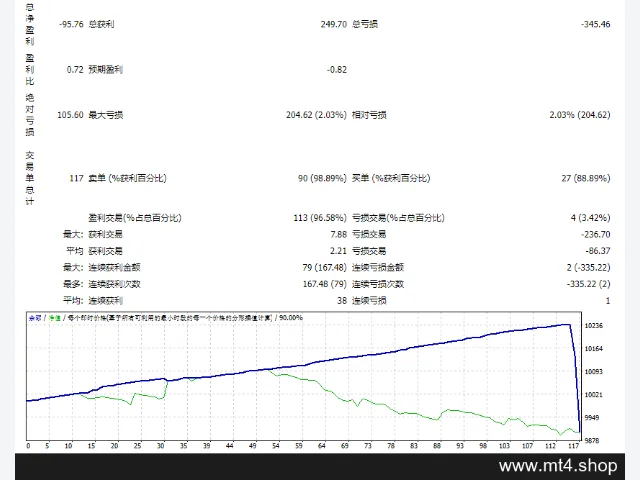640x480 pixels.
Task: Click the largest loss trade value -236.70
Action: [x=596, y=234]
